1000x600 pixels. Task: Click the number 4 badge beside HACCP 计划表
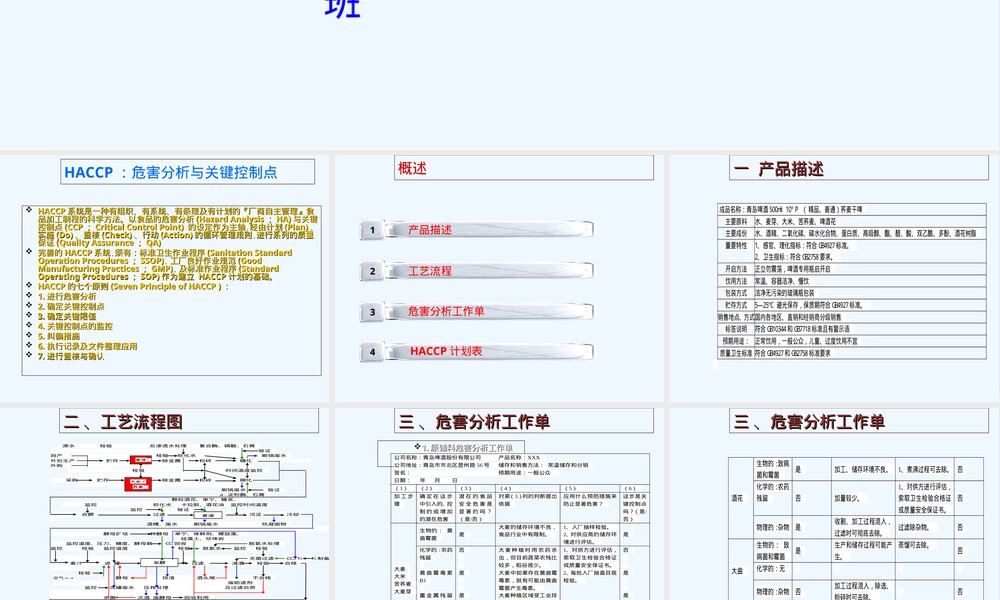pyautogui.click(x=372, y=351)
